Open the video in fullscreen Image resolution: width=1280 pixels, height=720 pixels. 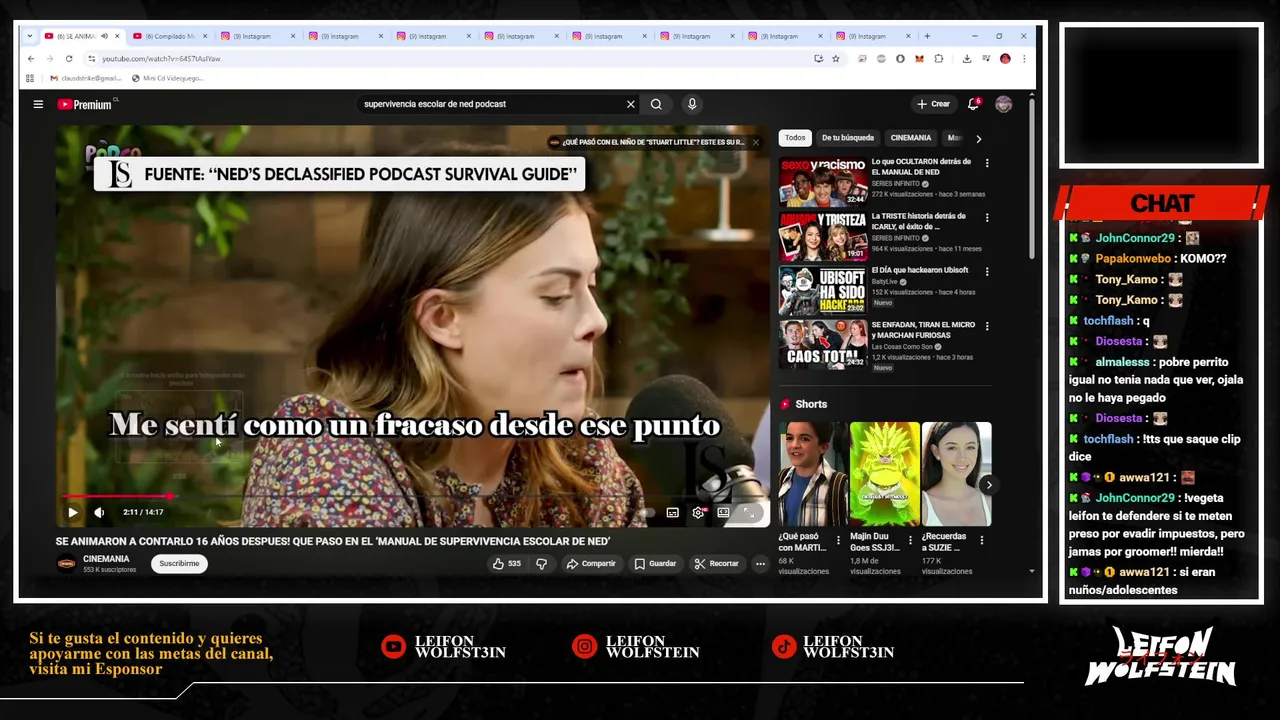(x=748, y=512)
